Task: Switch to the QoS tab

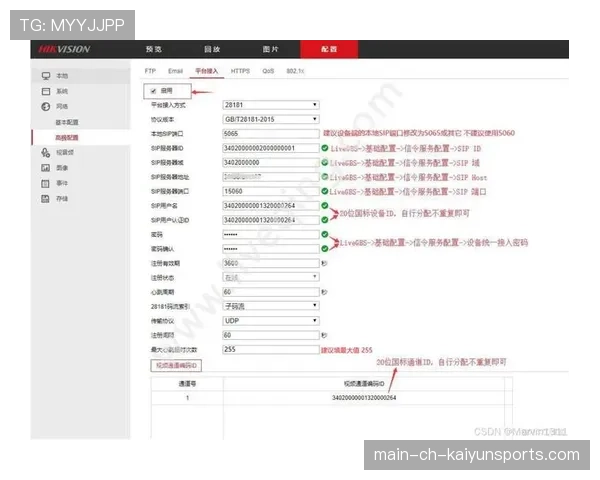Action: 268,71
